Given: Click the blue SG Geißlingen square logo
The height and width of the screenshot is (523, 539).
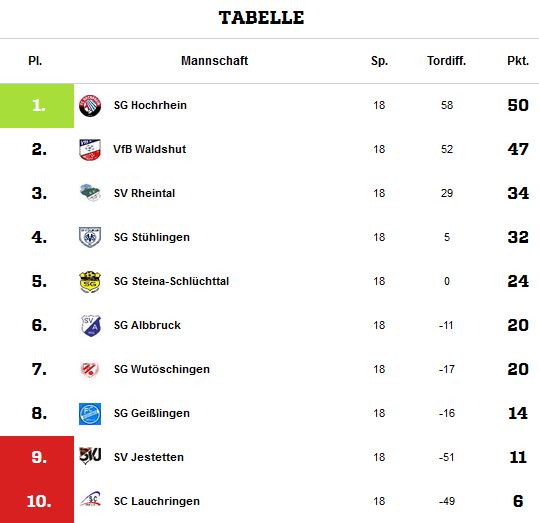Looking at the screenshot, I should [90, 414].
